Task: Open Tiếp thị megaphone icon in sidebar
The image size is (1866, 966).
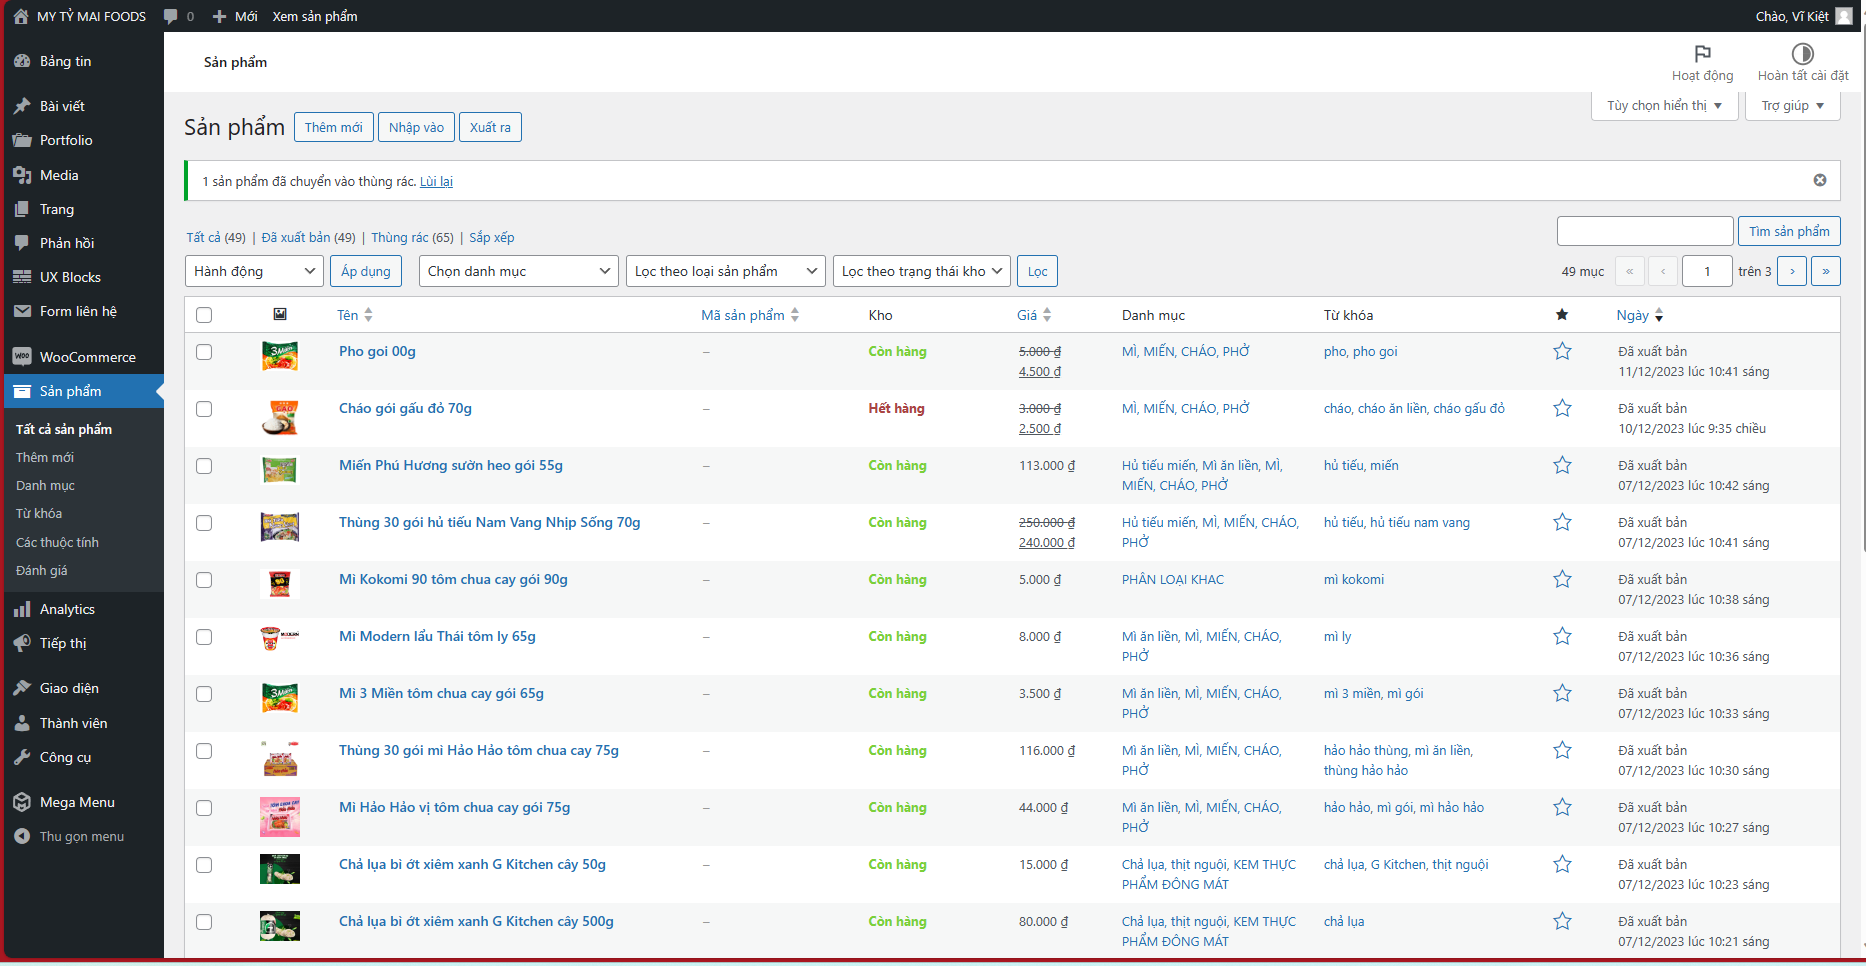Action: click(x=22, y=643)
